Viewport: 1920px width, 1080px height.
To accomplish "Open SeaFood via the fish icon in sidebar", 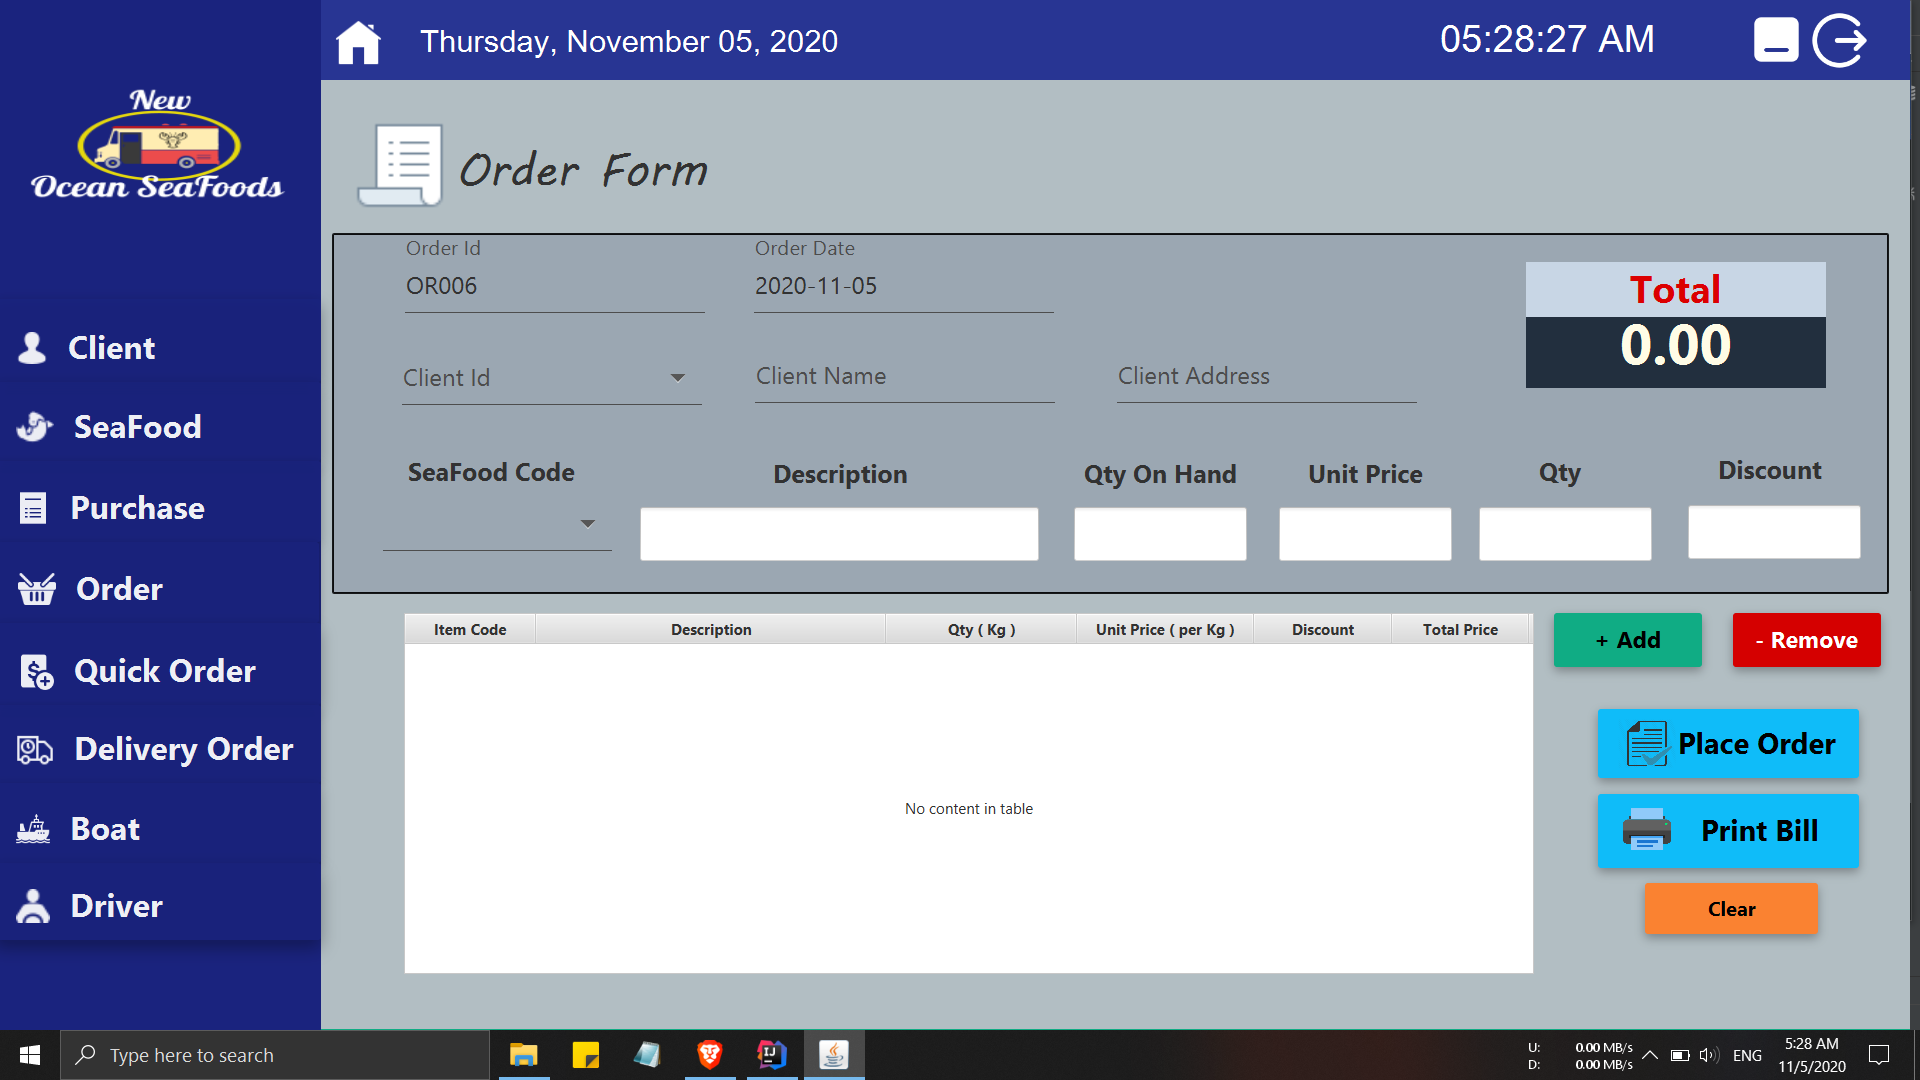I will (33, 427).
